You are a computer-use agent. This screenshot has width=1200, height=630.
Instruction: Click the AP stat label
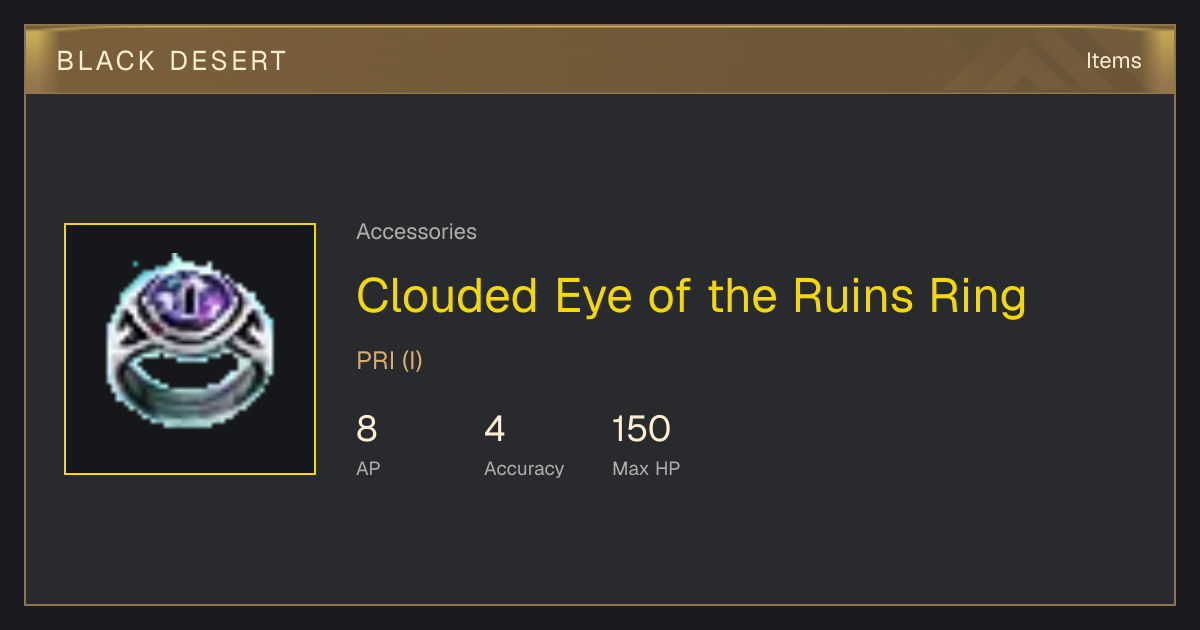click(368, 468)
